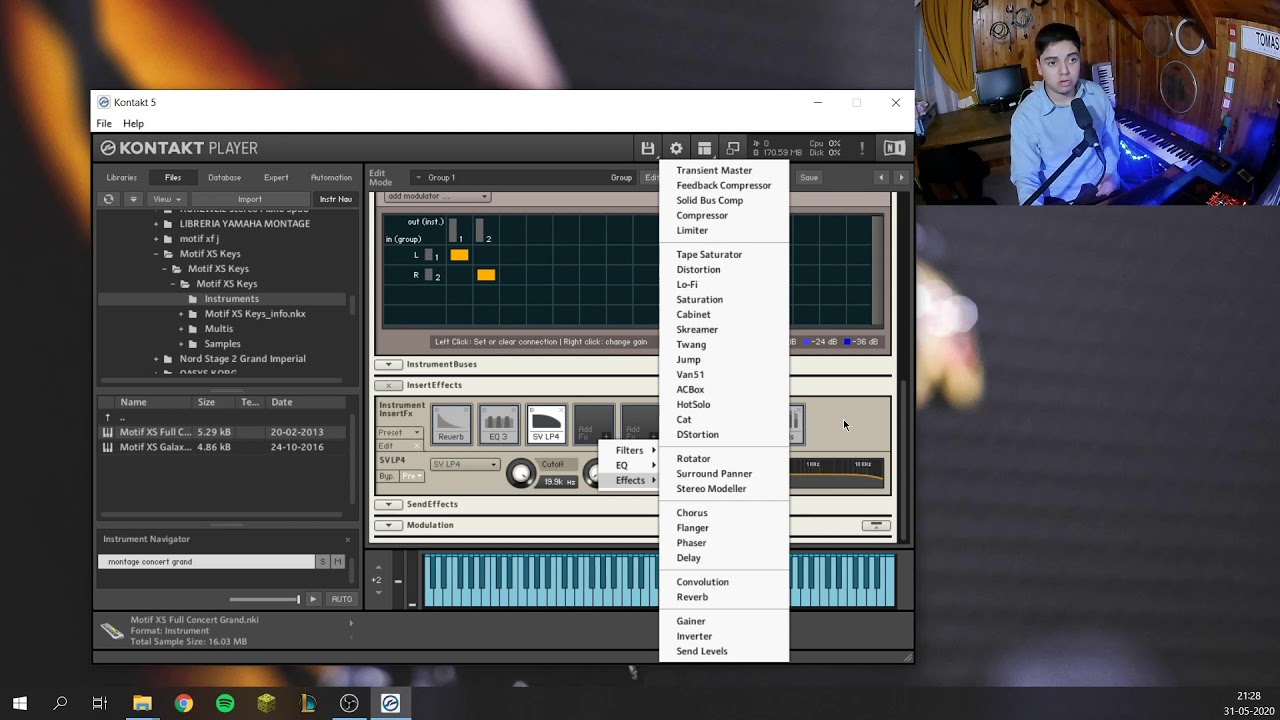
Task: Select the SV LP4 insert effect slot
Action: (x=546, y=424)
